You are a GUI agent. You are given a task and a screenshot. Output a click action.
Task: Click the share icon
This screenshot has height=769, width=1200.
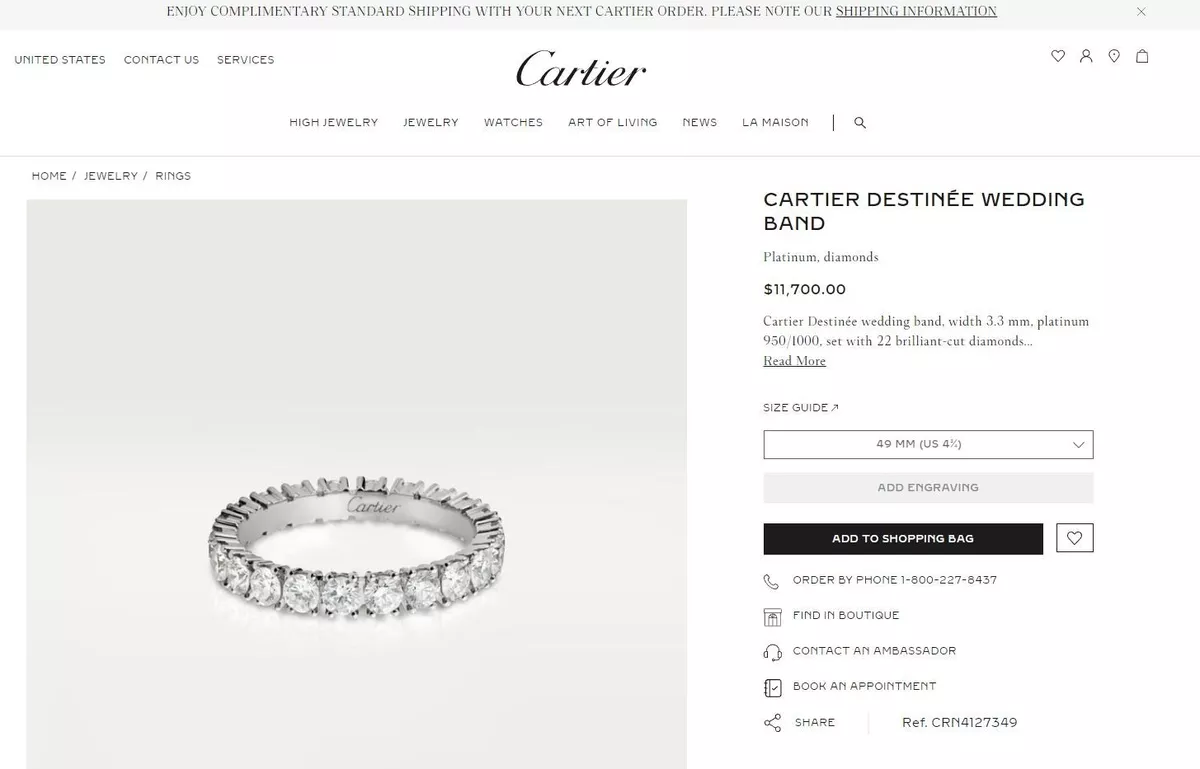click(772, 722)
